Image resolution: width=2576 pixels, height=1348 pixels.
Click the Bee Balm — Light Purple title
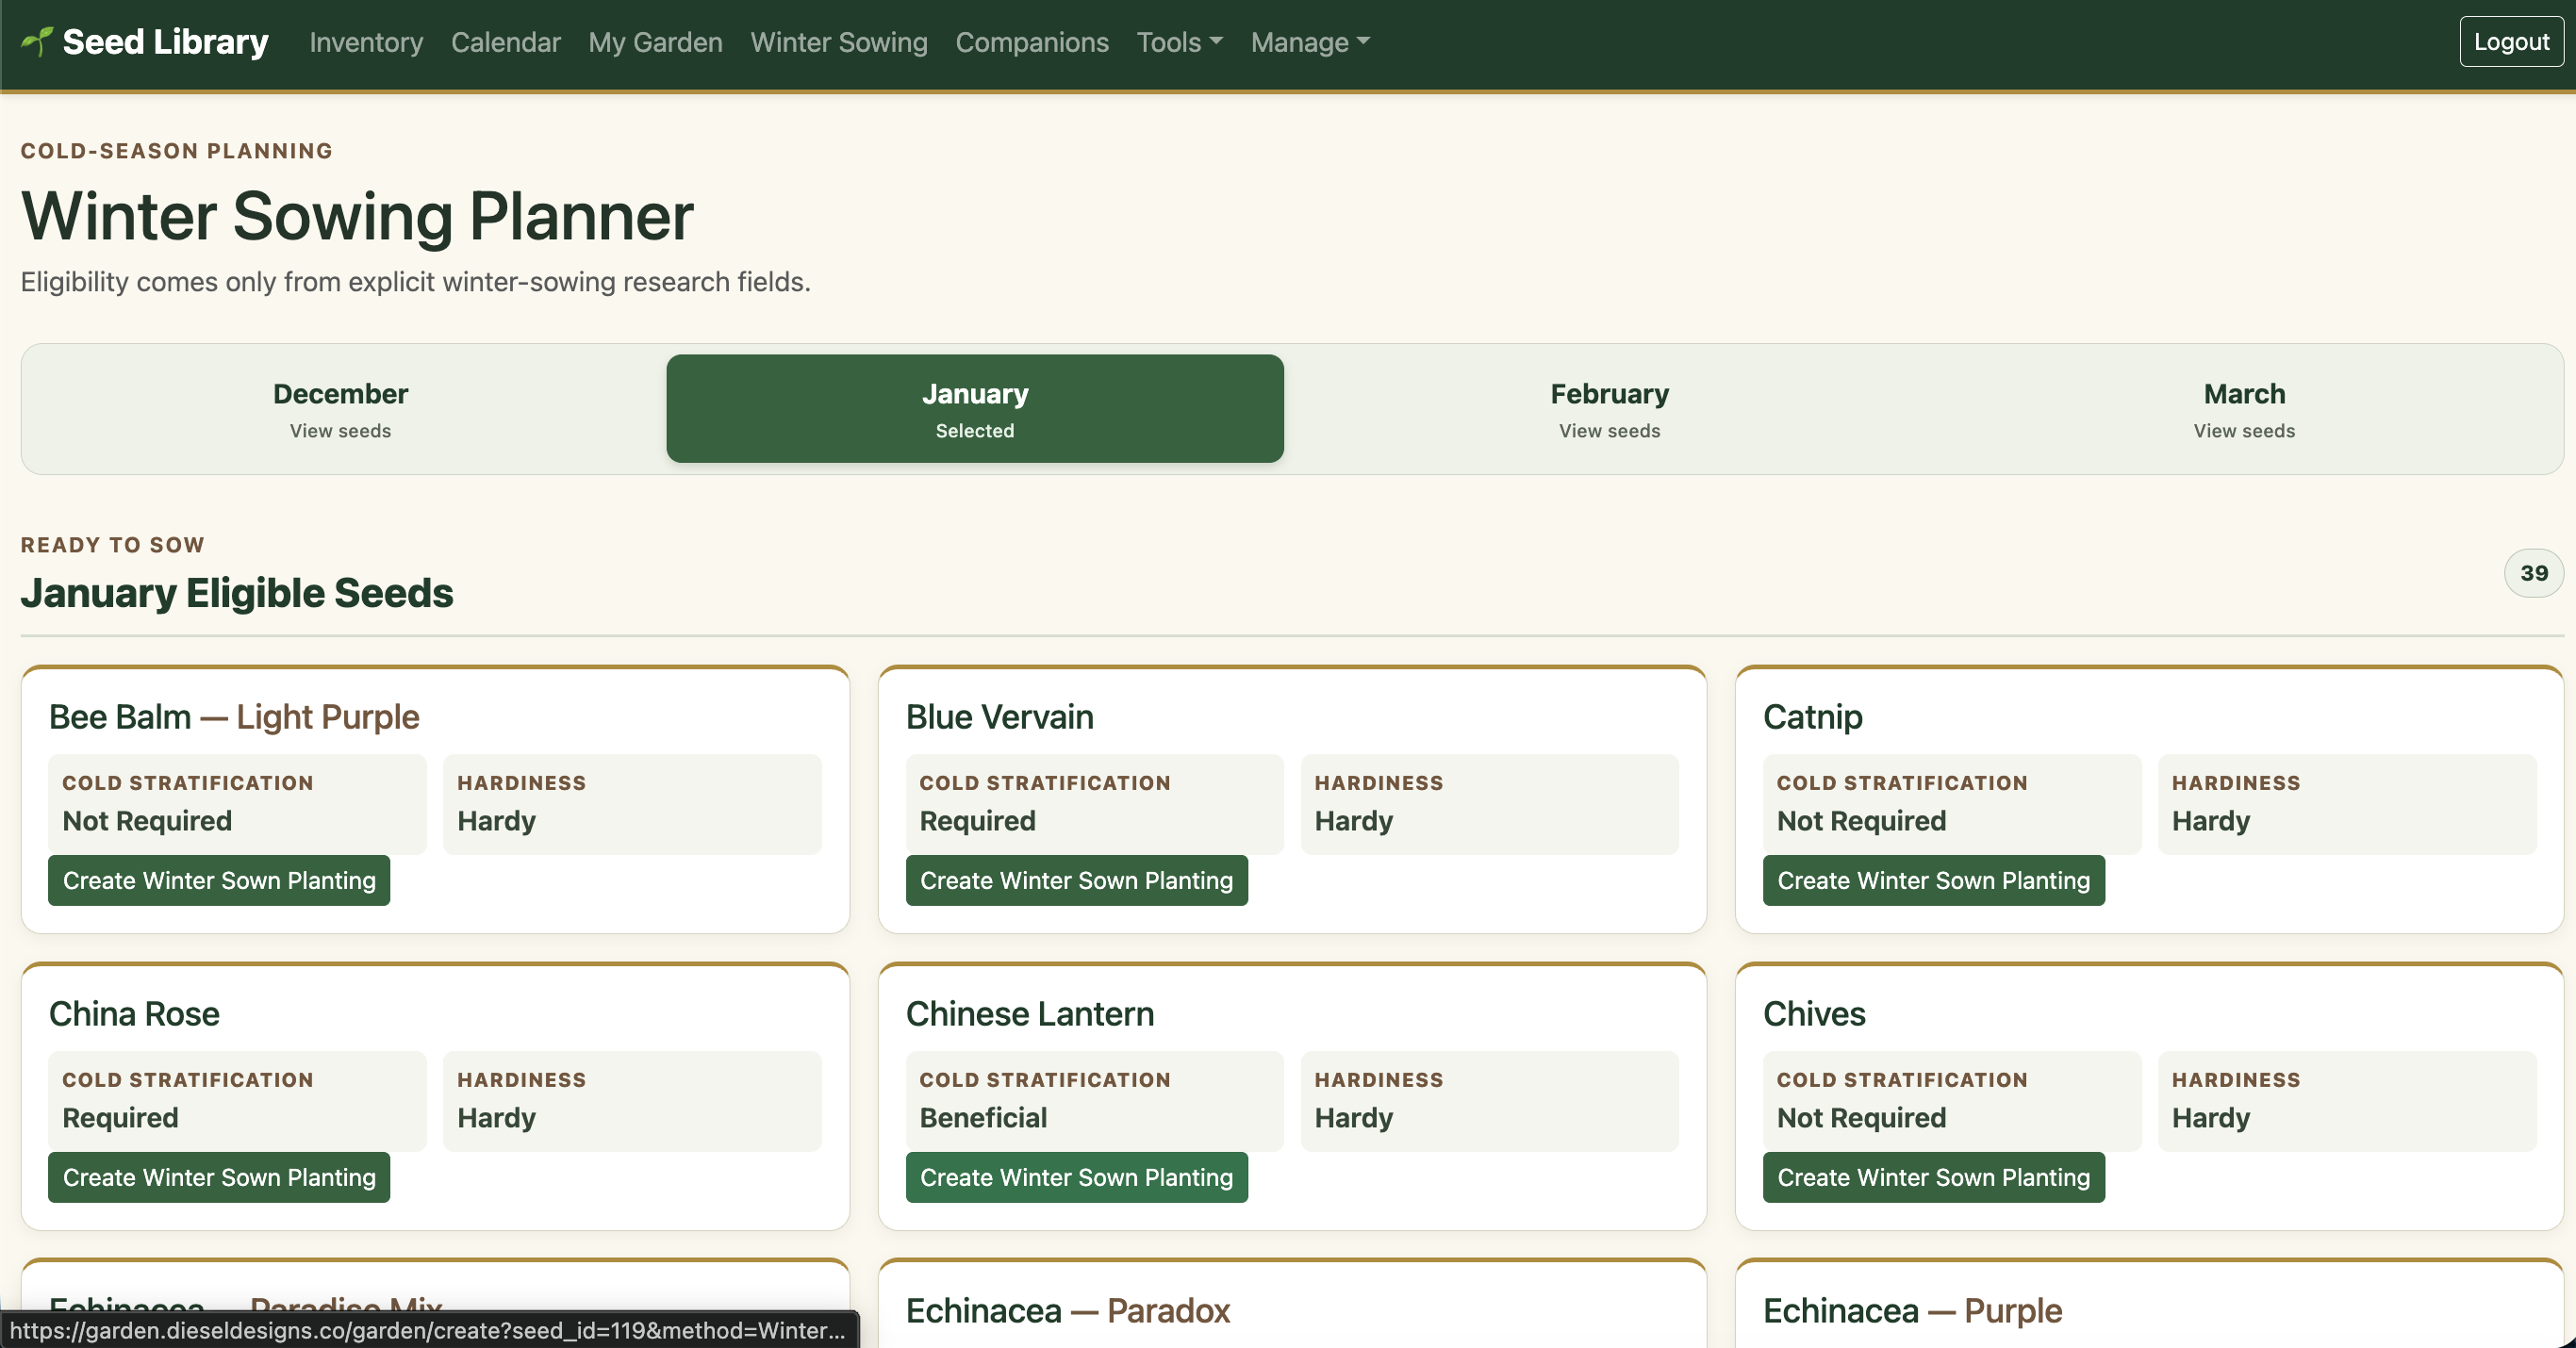tap(234, 717)
